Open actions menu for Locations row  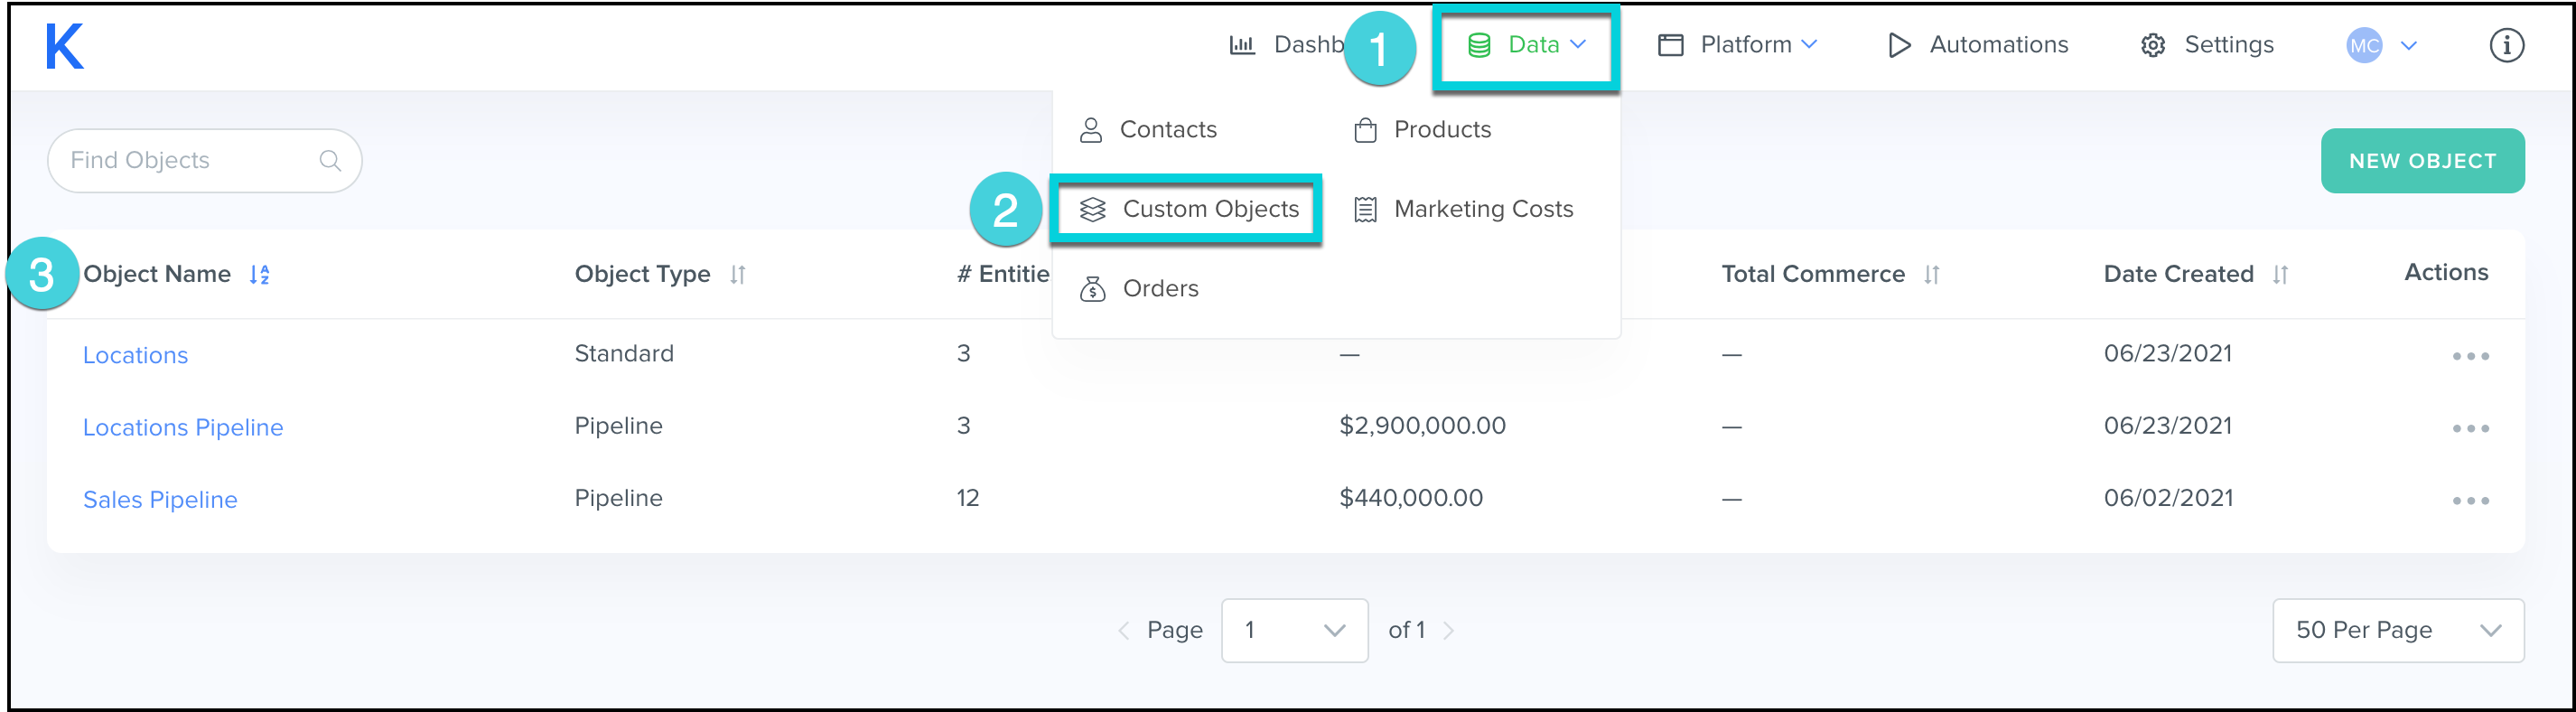pos(2470,356)
